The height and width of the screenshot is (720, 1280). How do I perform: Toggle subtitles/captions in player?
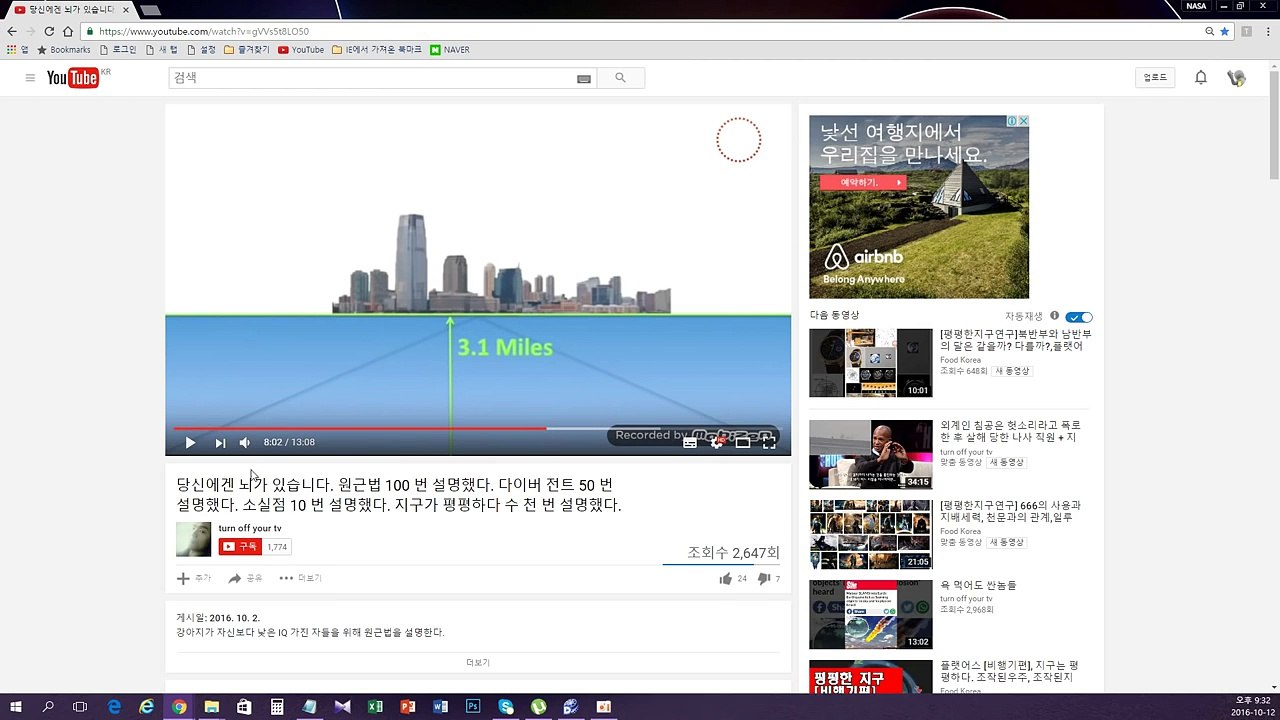[690, 442]
